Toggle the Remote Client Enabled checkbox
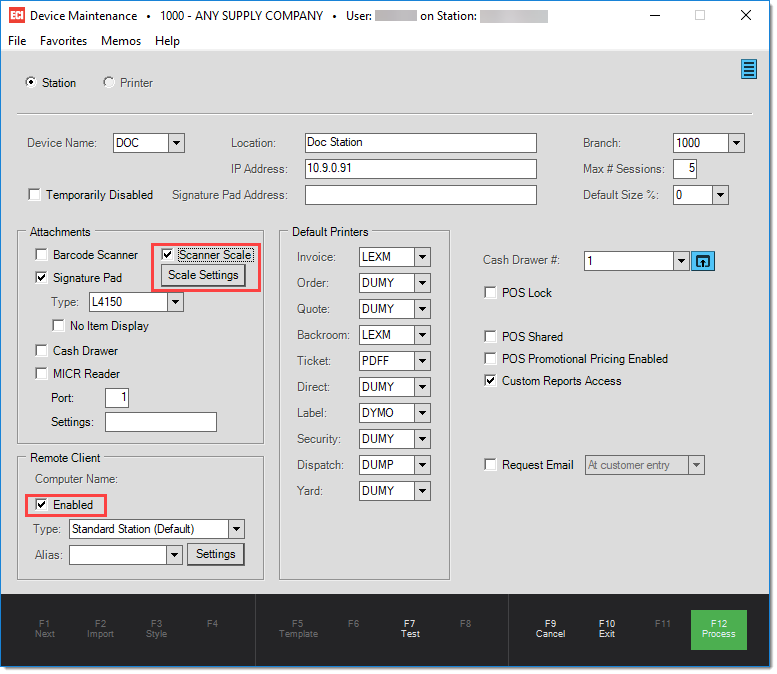This screenshot has height=674, width=777. coord(42,506)
